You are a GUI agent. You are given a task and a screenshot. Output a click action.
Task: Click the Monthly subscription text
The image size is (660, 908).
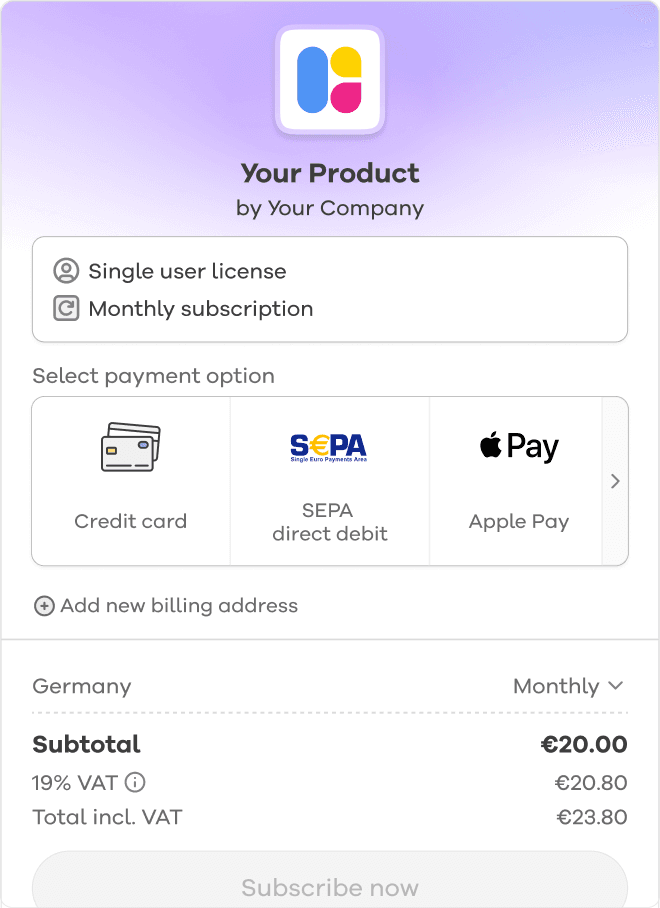click(201, 309)
